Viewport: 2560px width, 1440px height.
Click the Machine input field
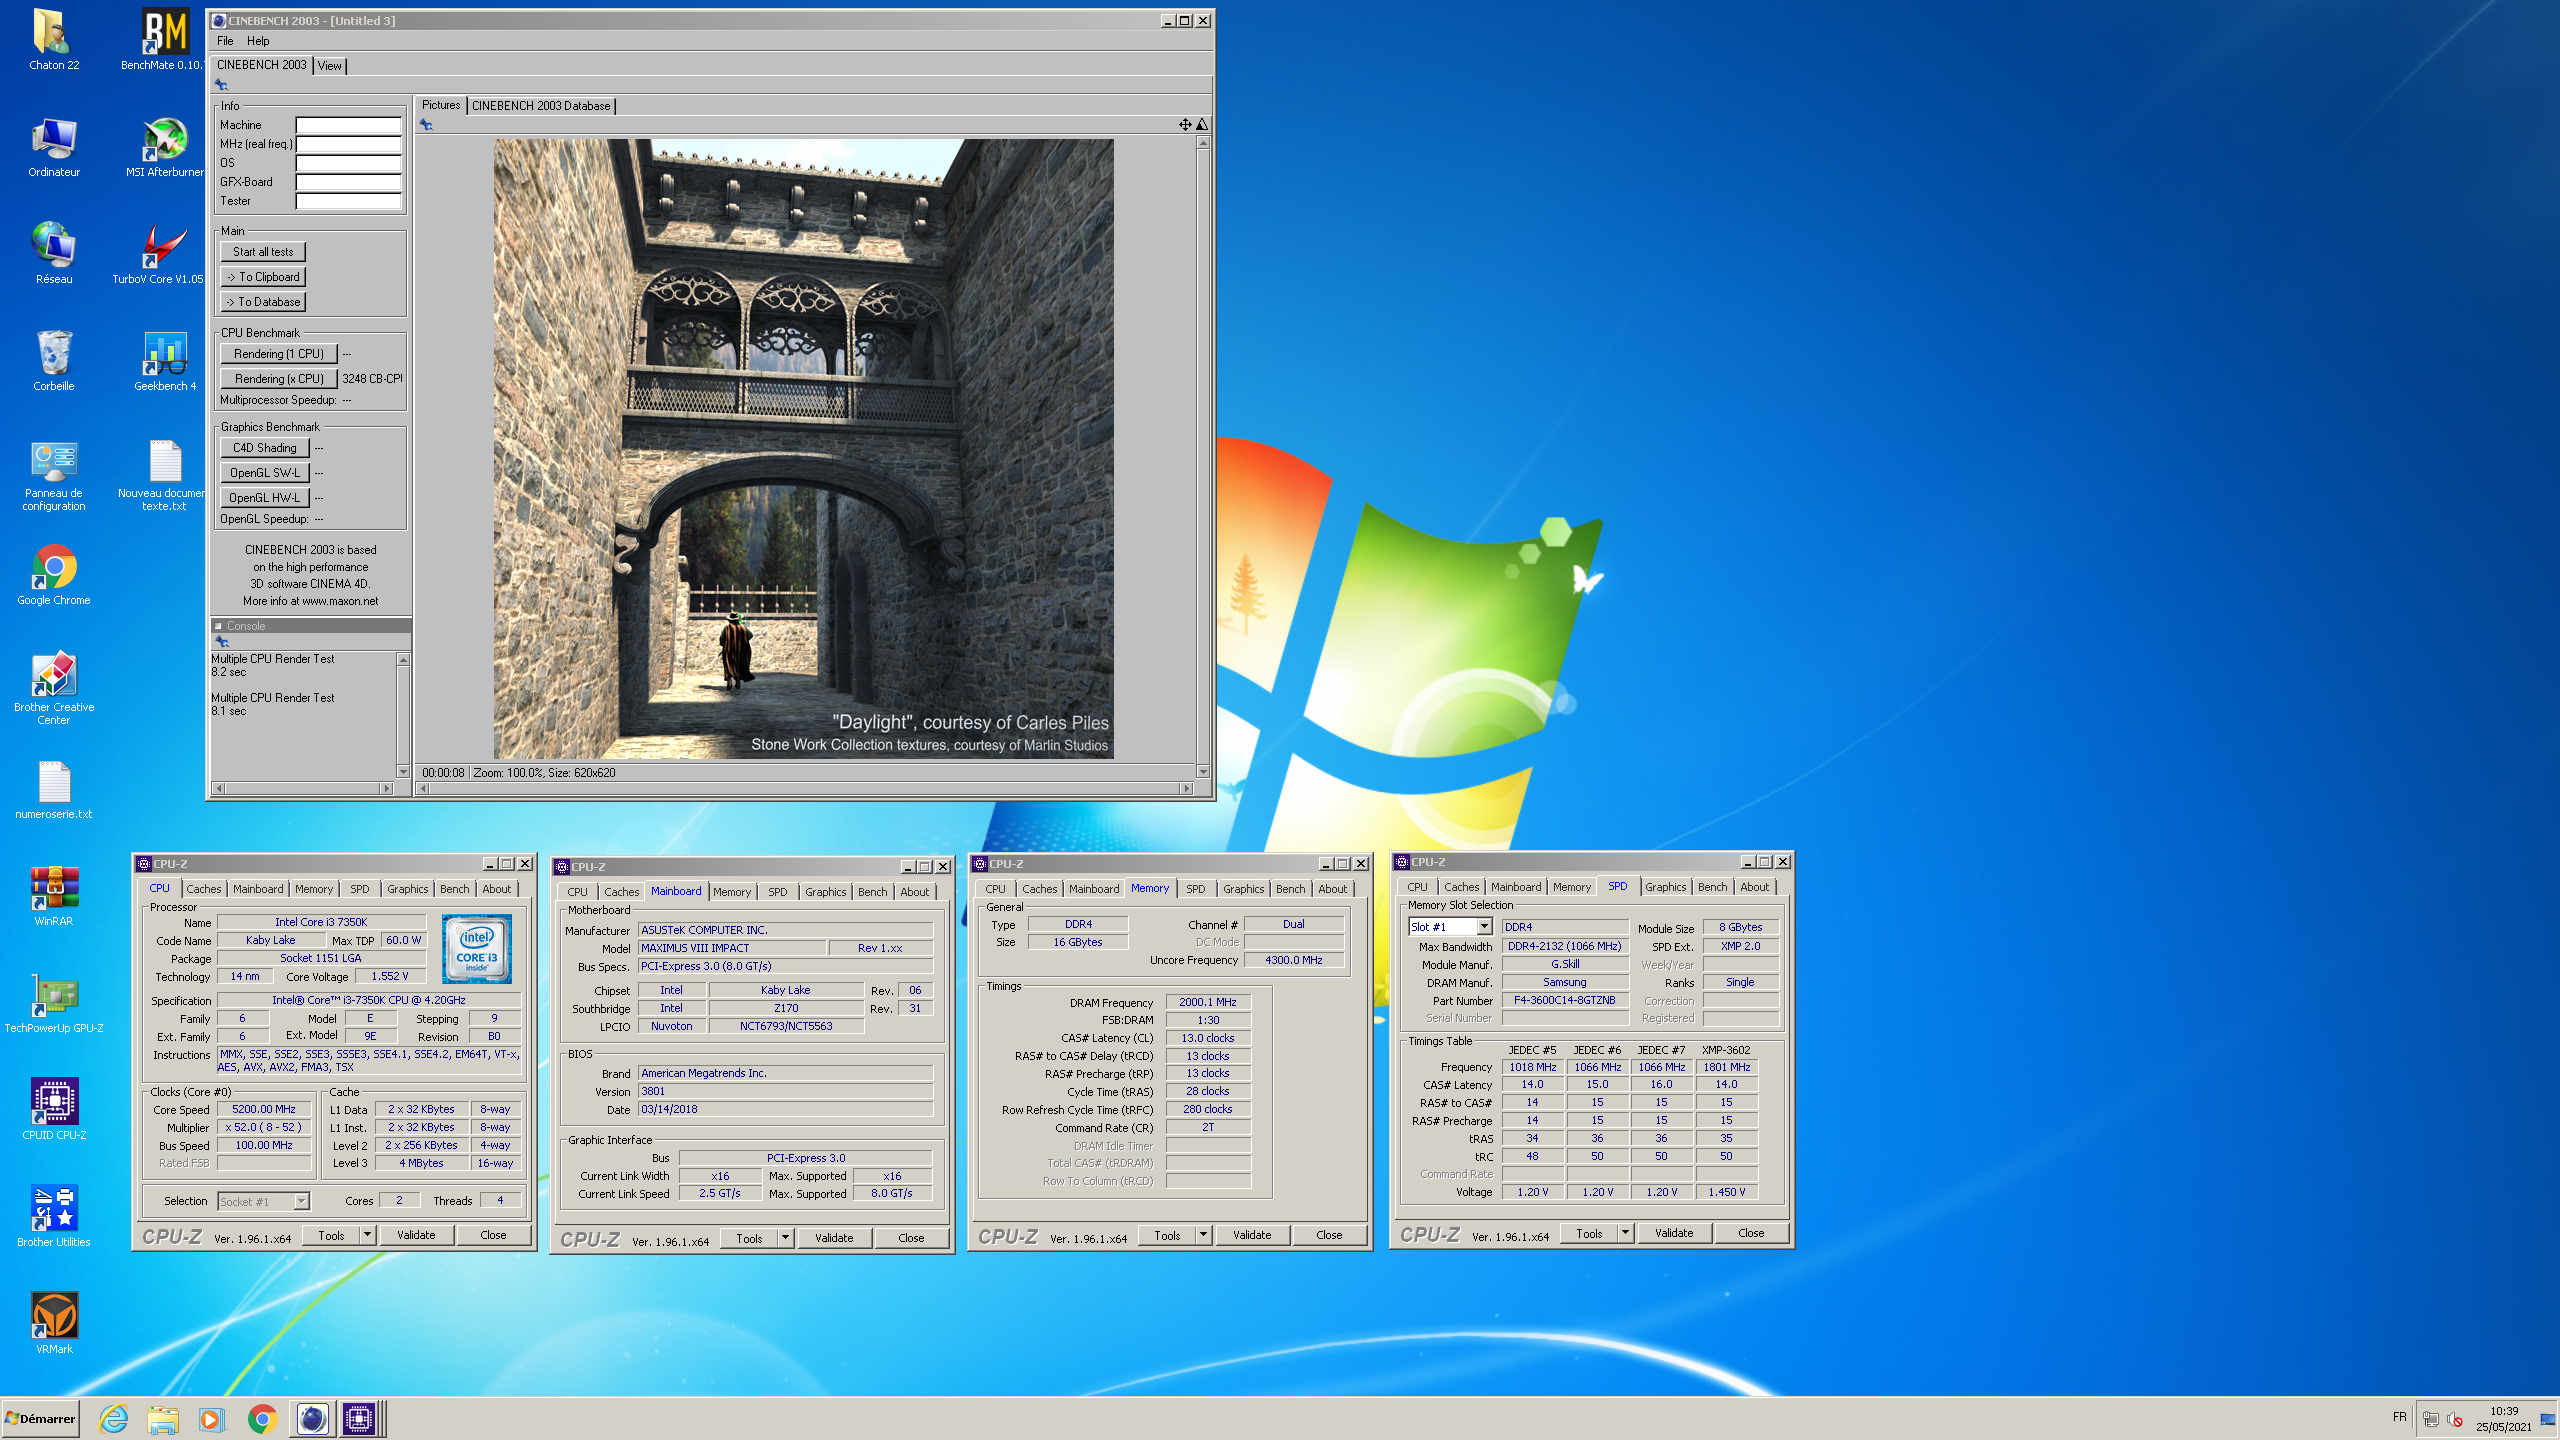(x=348, y=125)
